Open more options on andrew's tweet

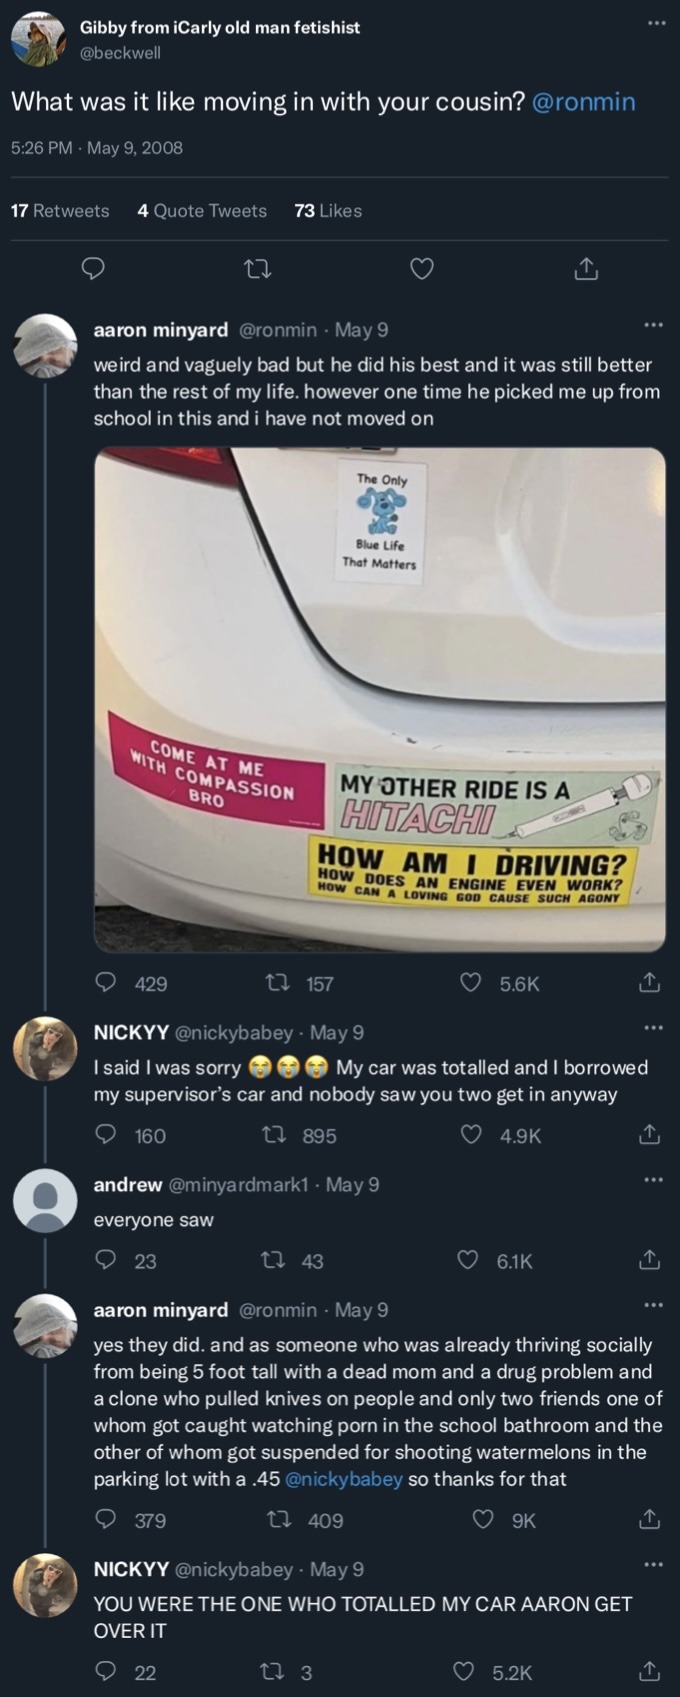pyautogui.click(x=653, y=1180)
